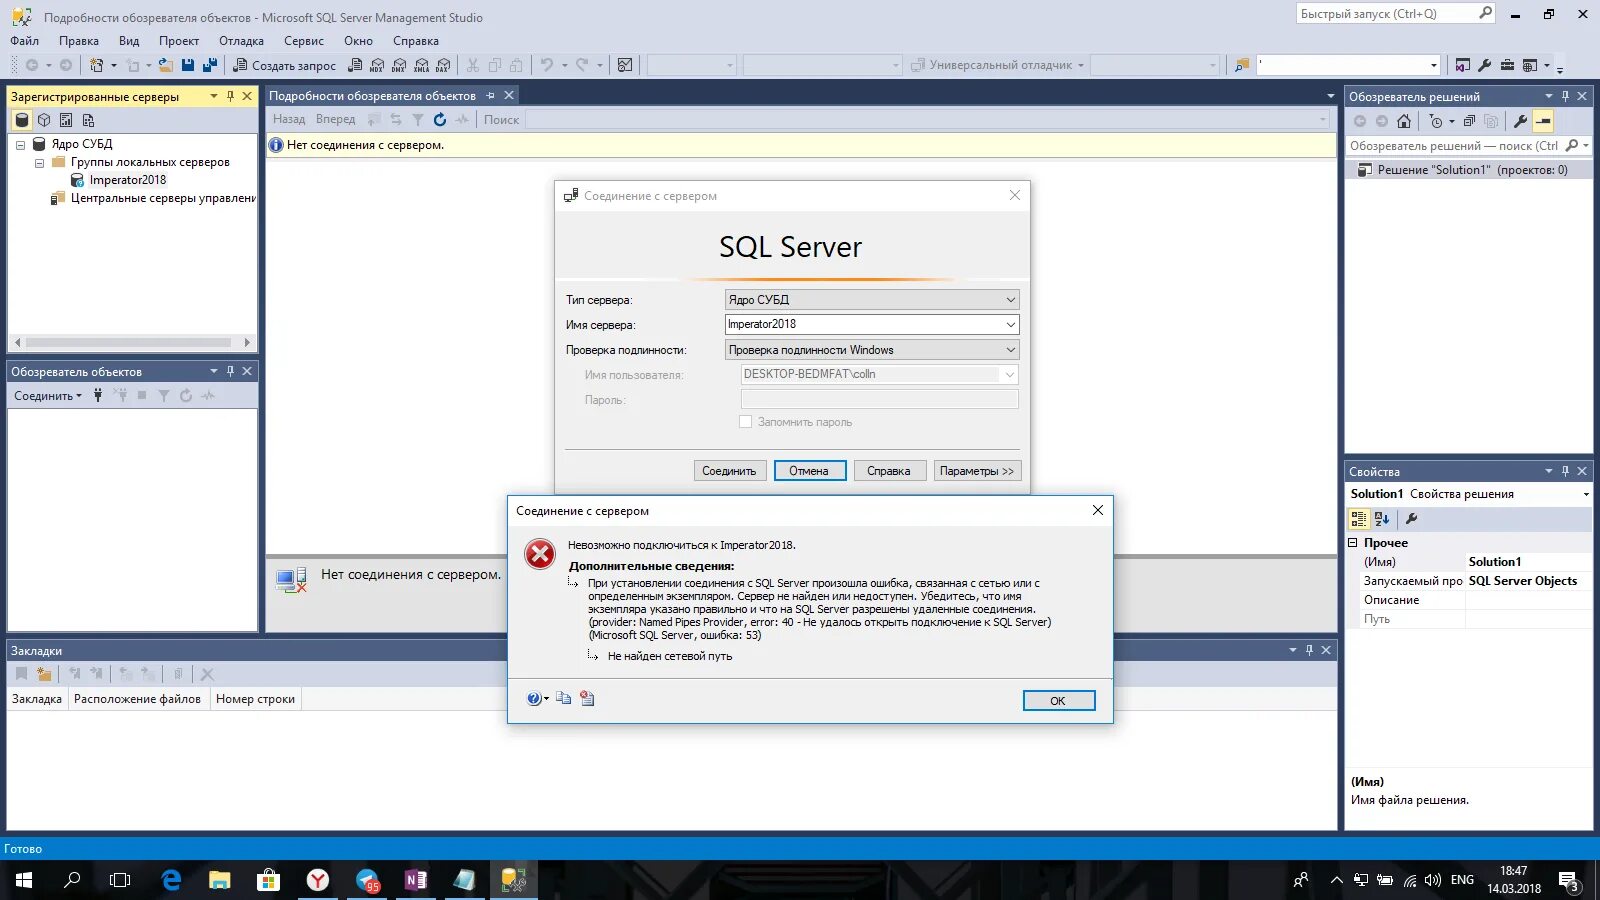Click the Соединить button in connection dialog
Viewport: 1600px width, 900px height.
(729, 471)
